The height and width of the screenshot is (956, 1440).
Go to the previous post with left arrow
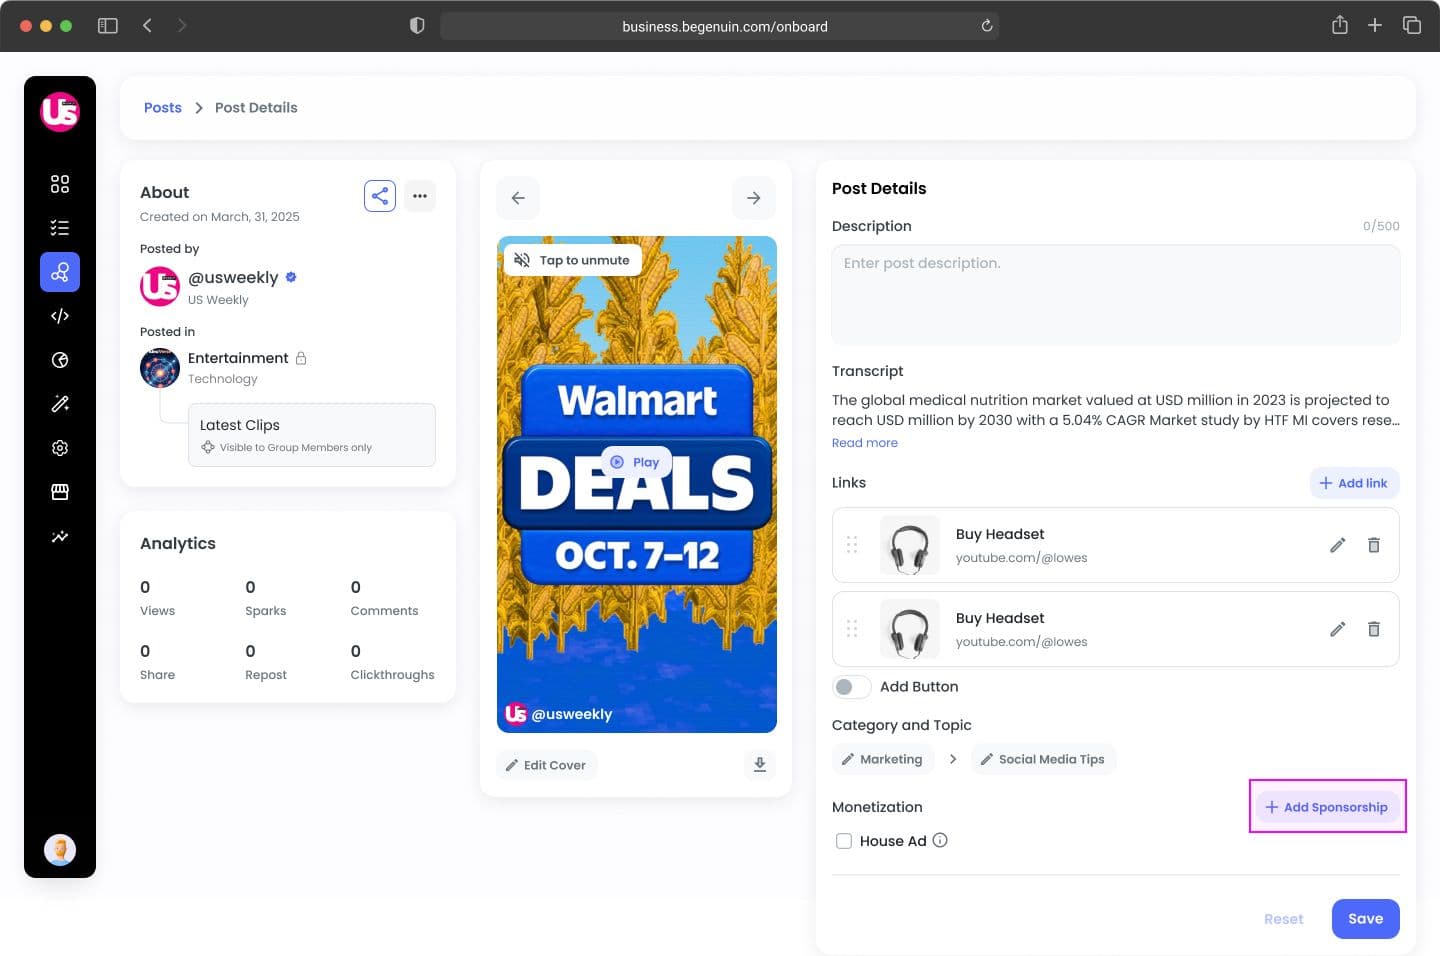pyautogui.click(x=518, y=198)
